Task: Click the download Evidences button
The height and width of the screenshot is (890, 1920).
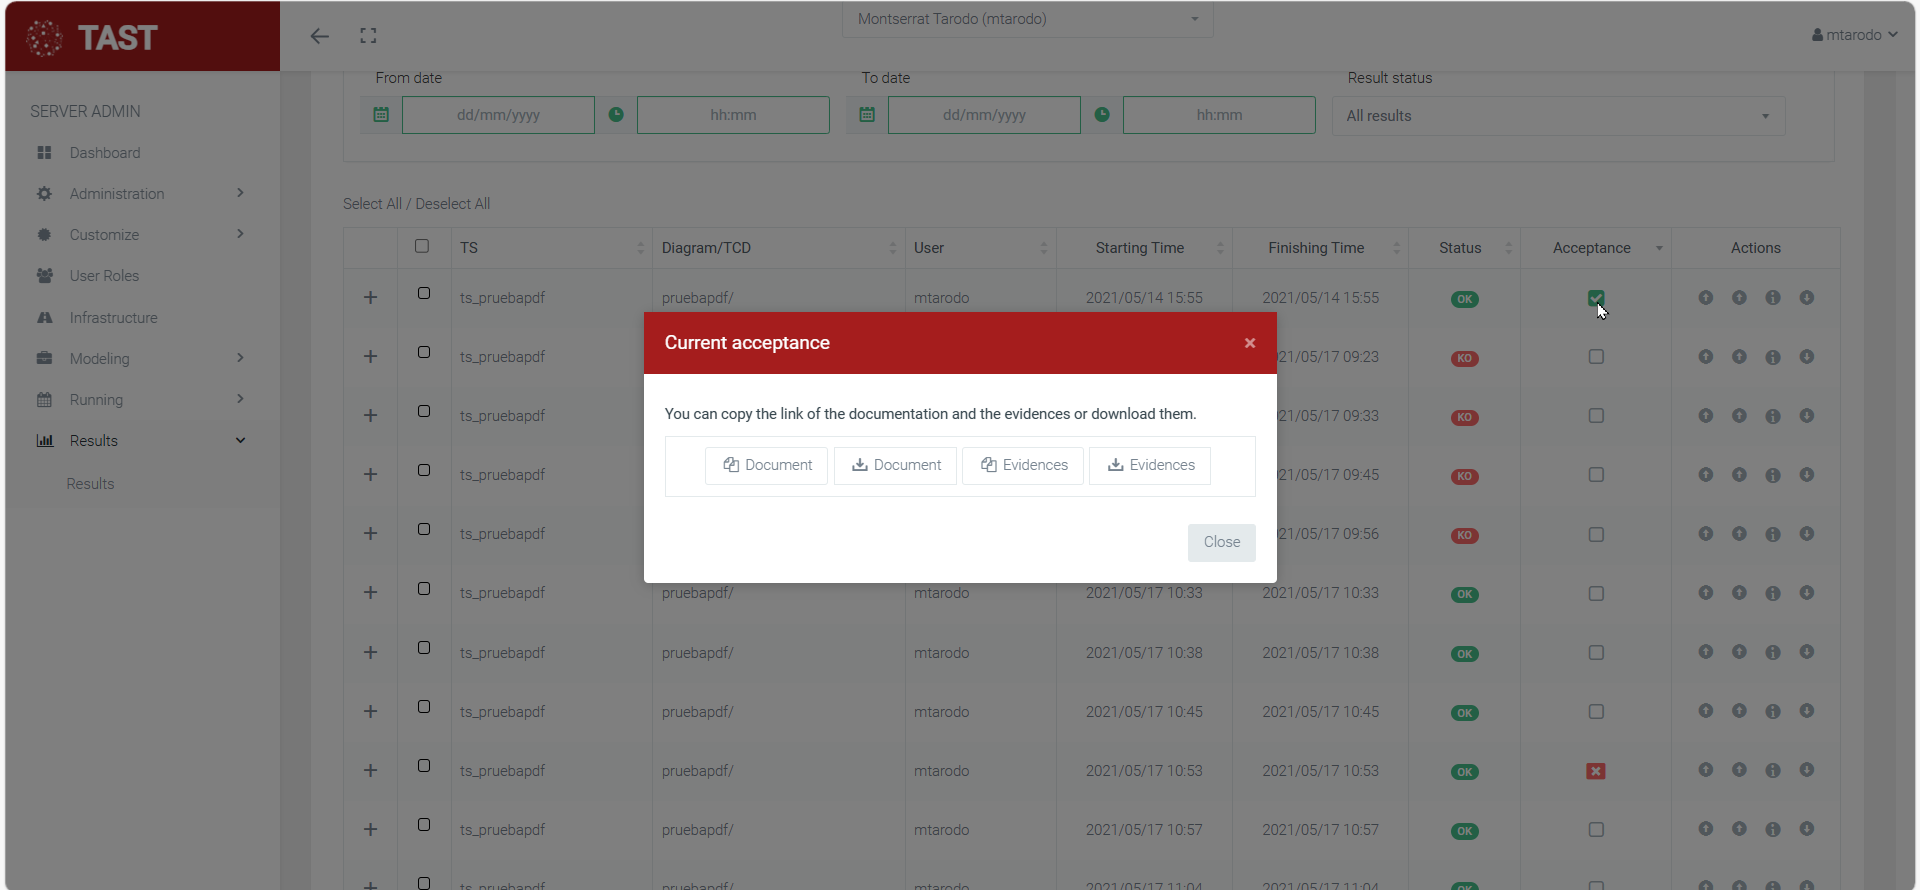Action: pos(1150,465)
